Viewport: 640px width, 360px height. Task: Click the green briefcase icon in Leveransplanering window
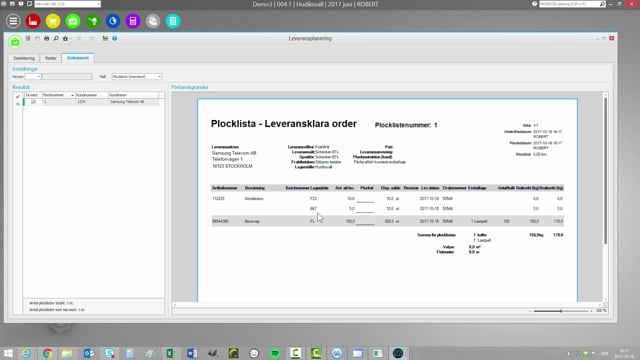coord(15,42)
